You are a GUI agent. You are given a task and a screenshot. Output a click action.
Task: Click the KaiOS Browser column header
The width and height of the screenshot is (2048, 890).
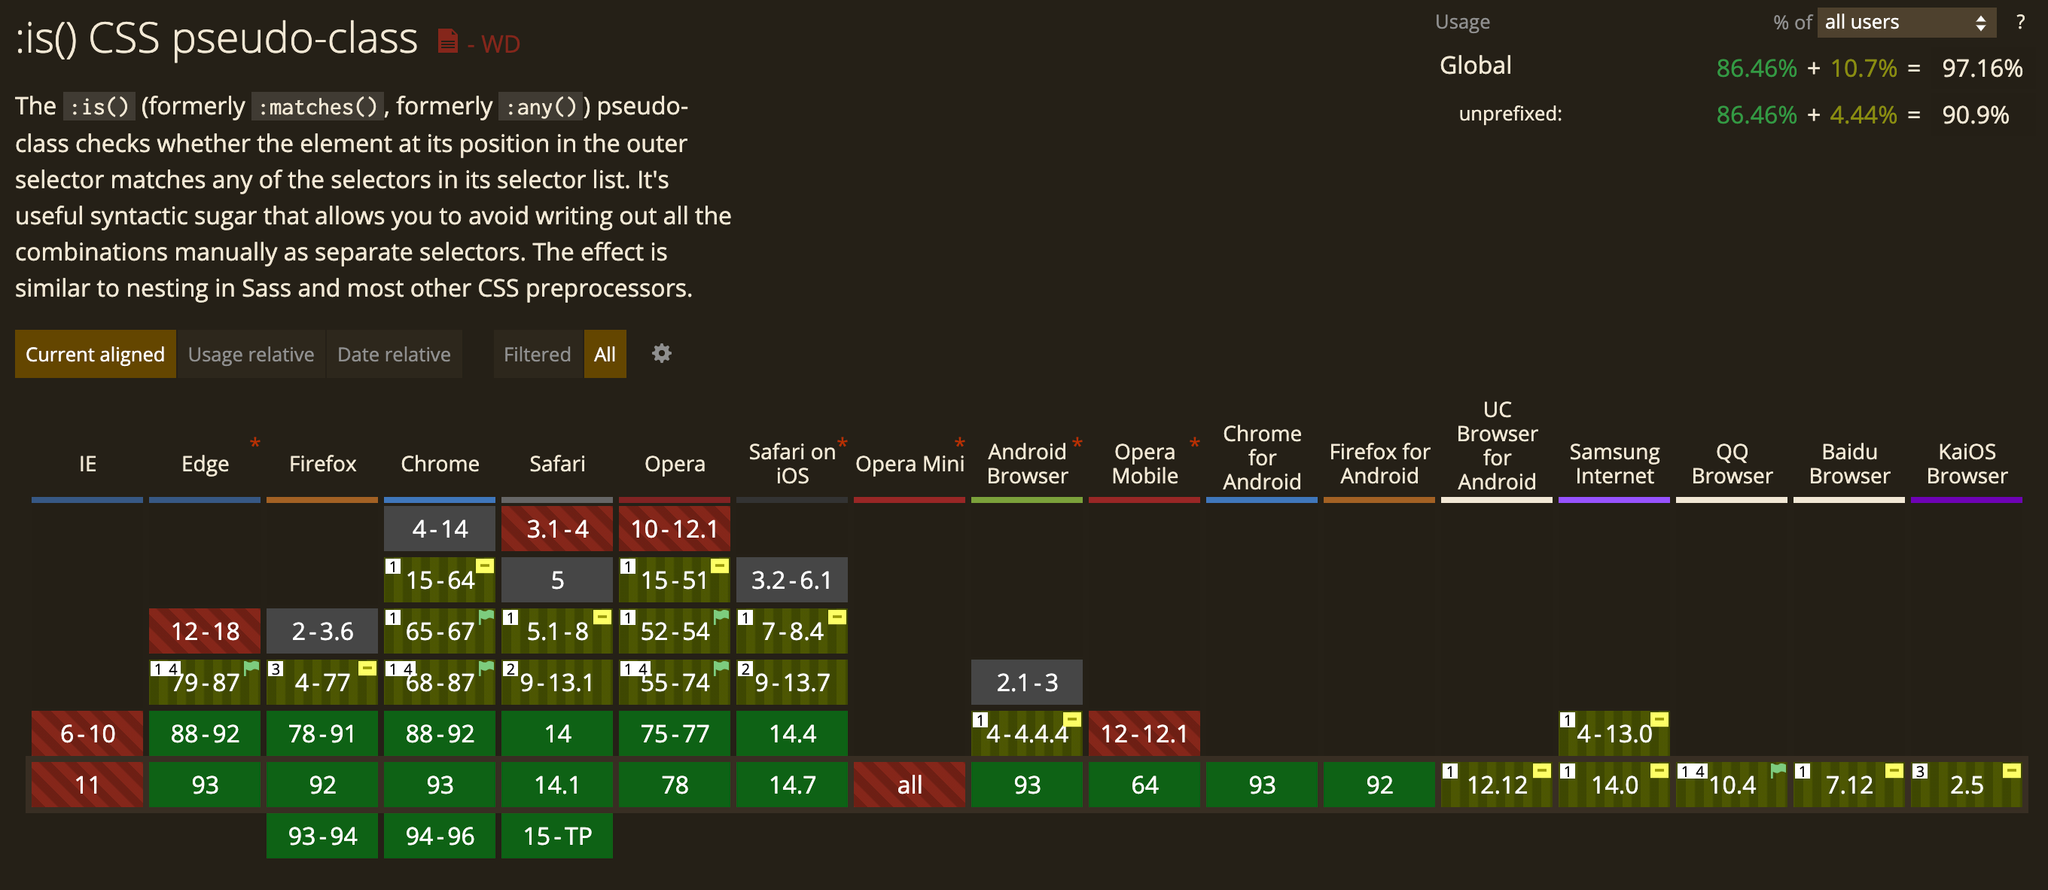click(1967, 464)
